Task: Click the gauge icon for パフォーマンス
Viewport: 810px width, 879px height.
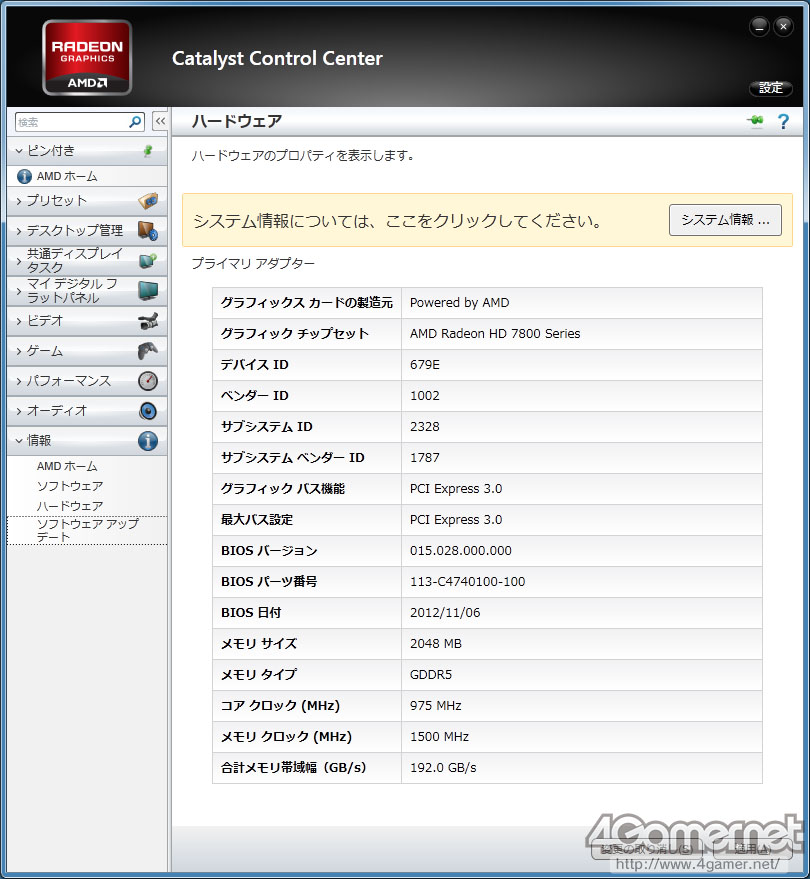Action: tap(148, 381)
